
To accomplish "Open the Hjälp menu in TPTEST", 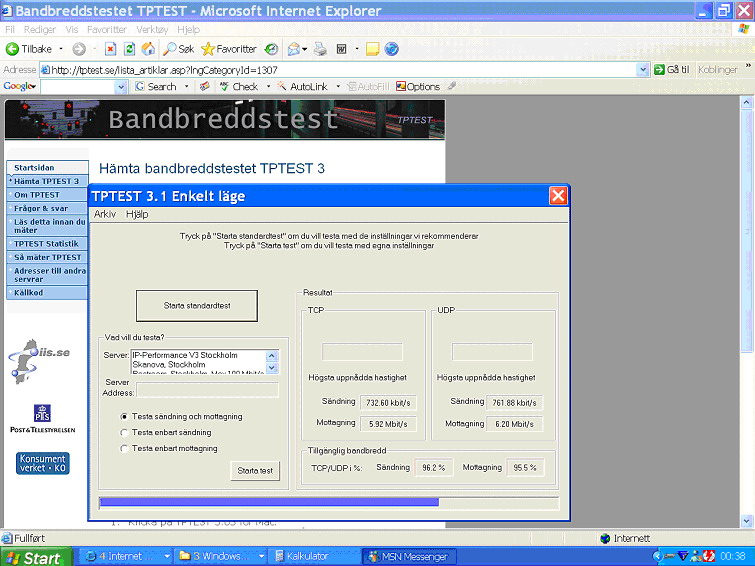I will 137,214.
